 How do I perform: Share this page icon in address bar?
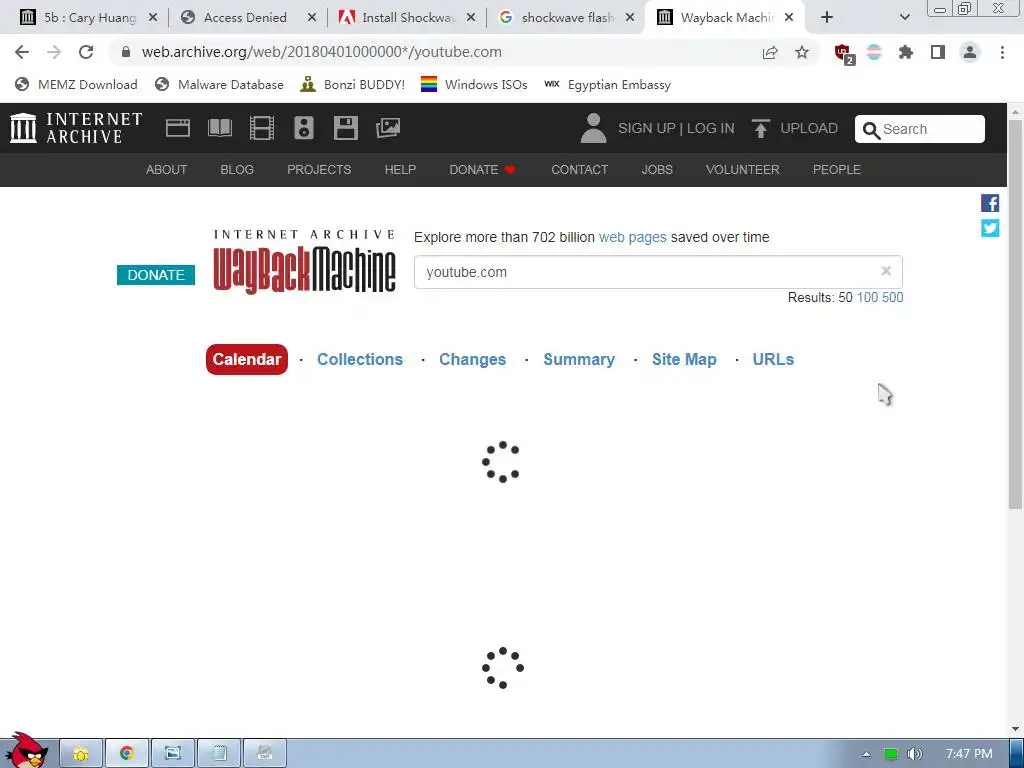point(770,52)
